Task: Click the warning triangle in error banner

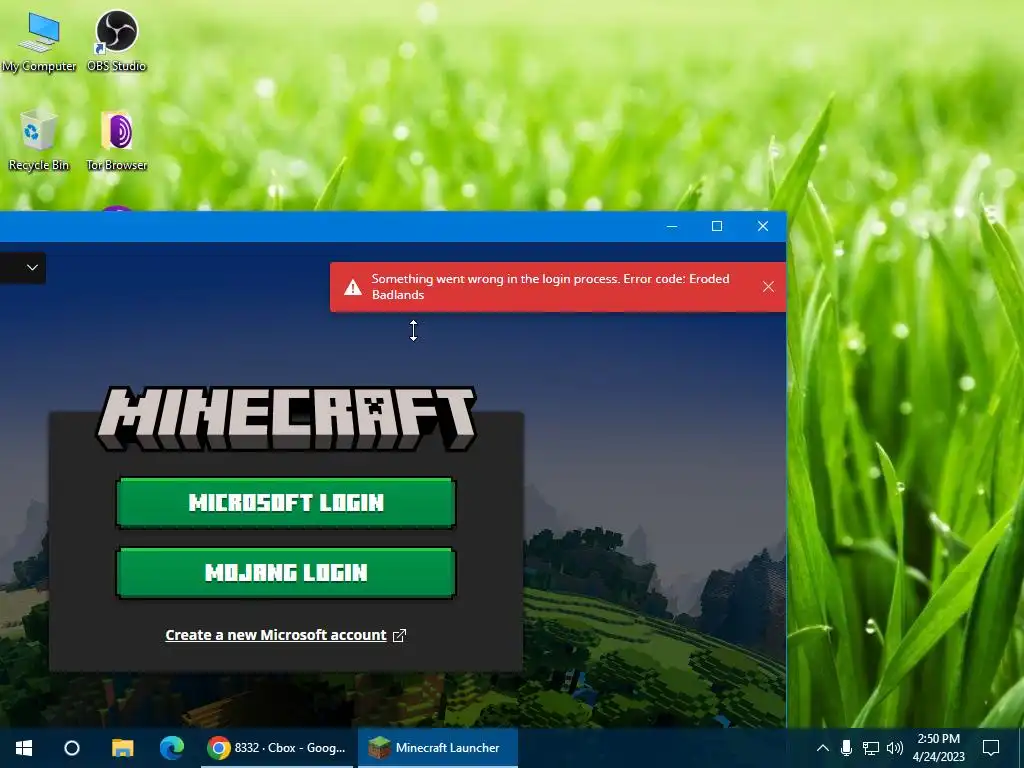Action: [353, 287]
